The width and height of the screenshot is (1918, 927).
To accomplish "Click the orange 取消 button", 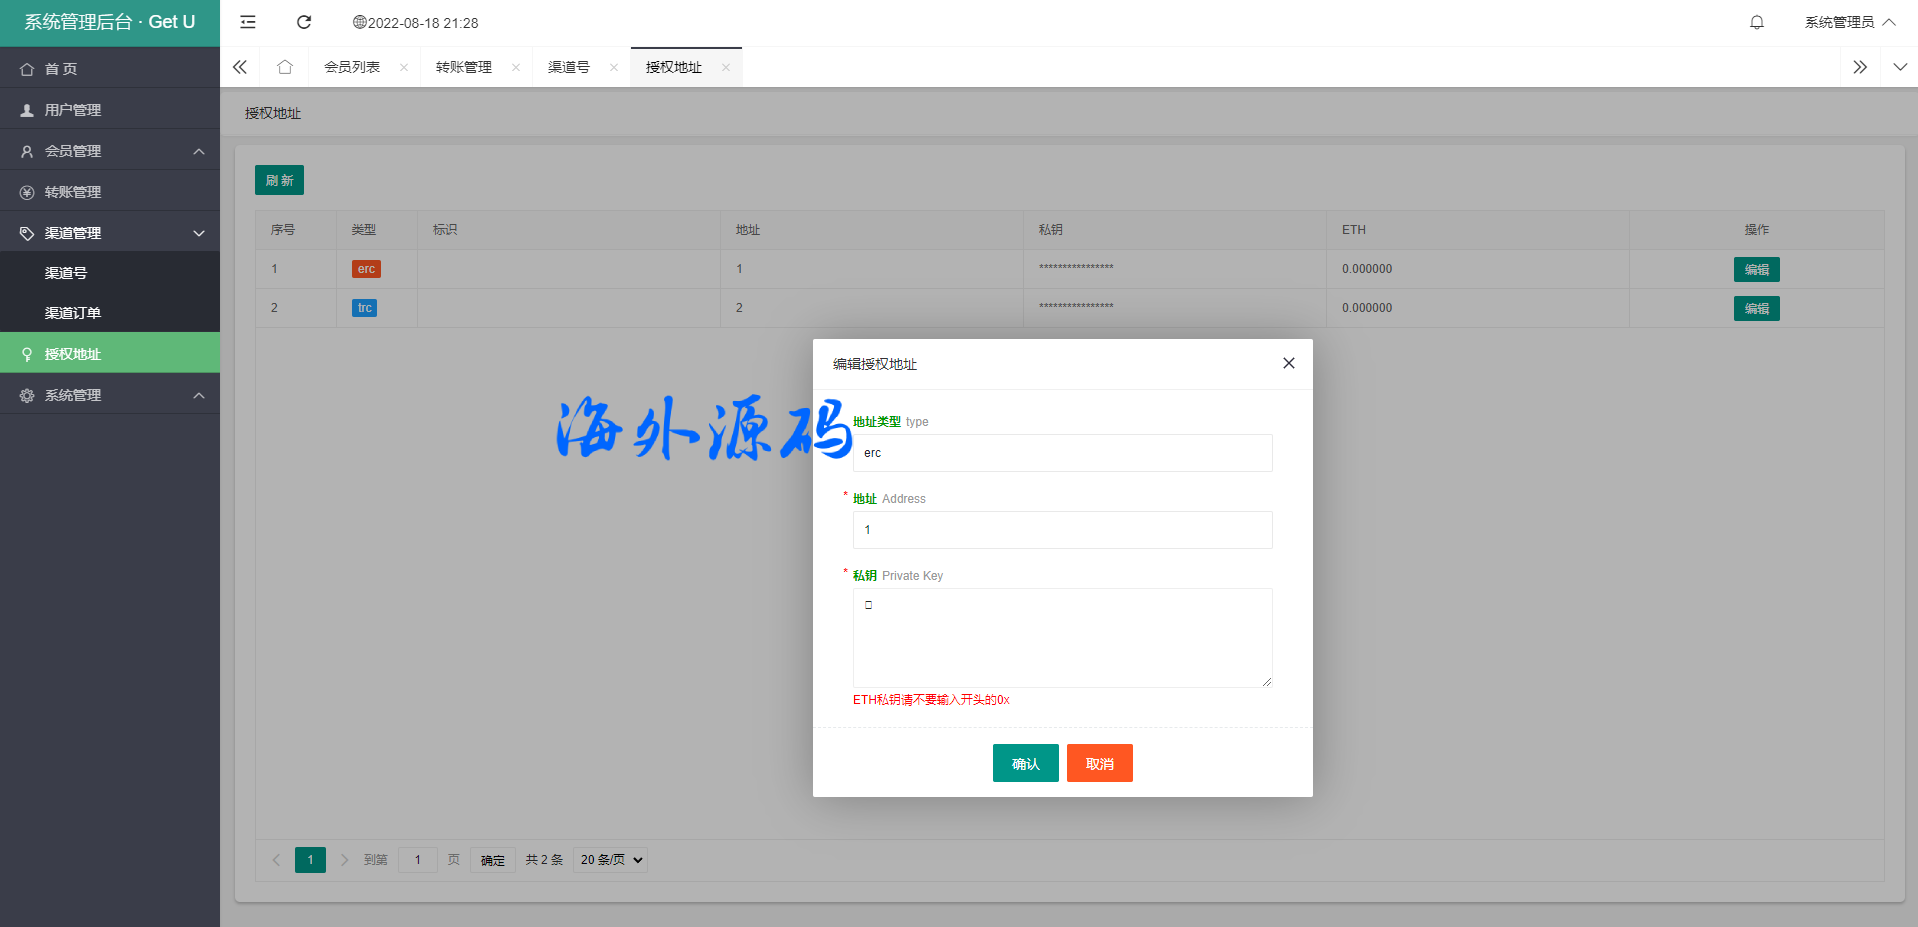I will (x=1099, y=763).
